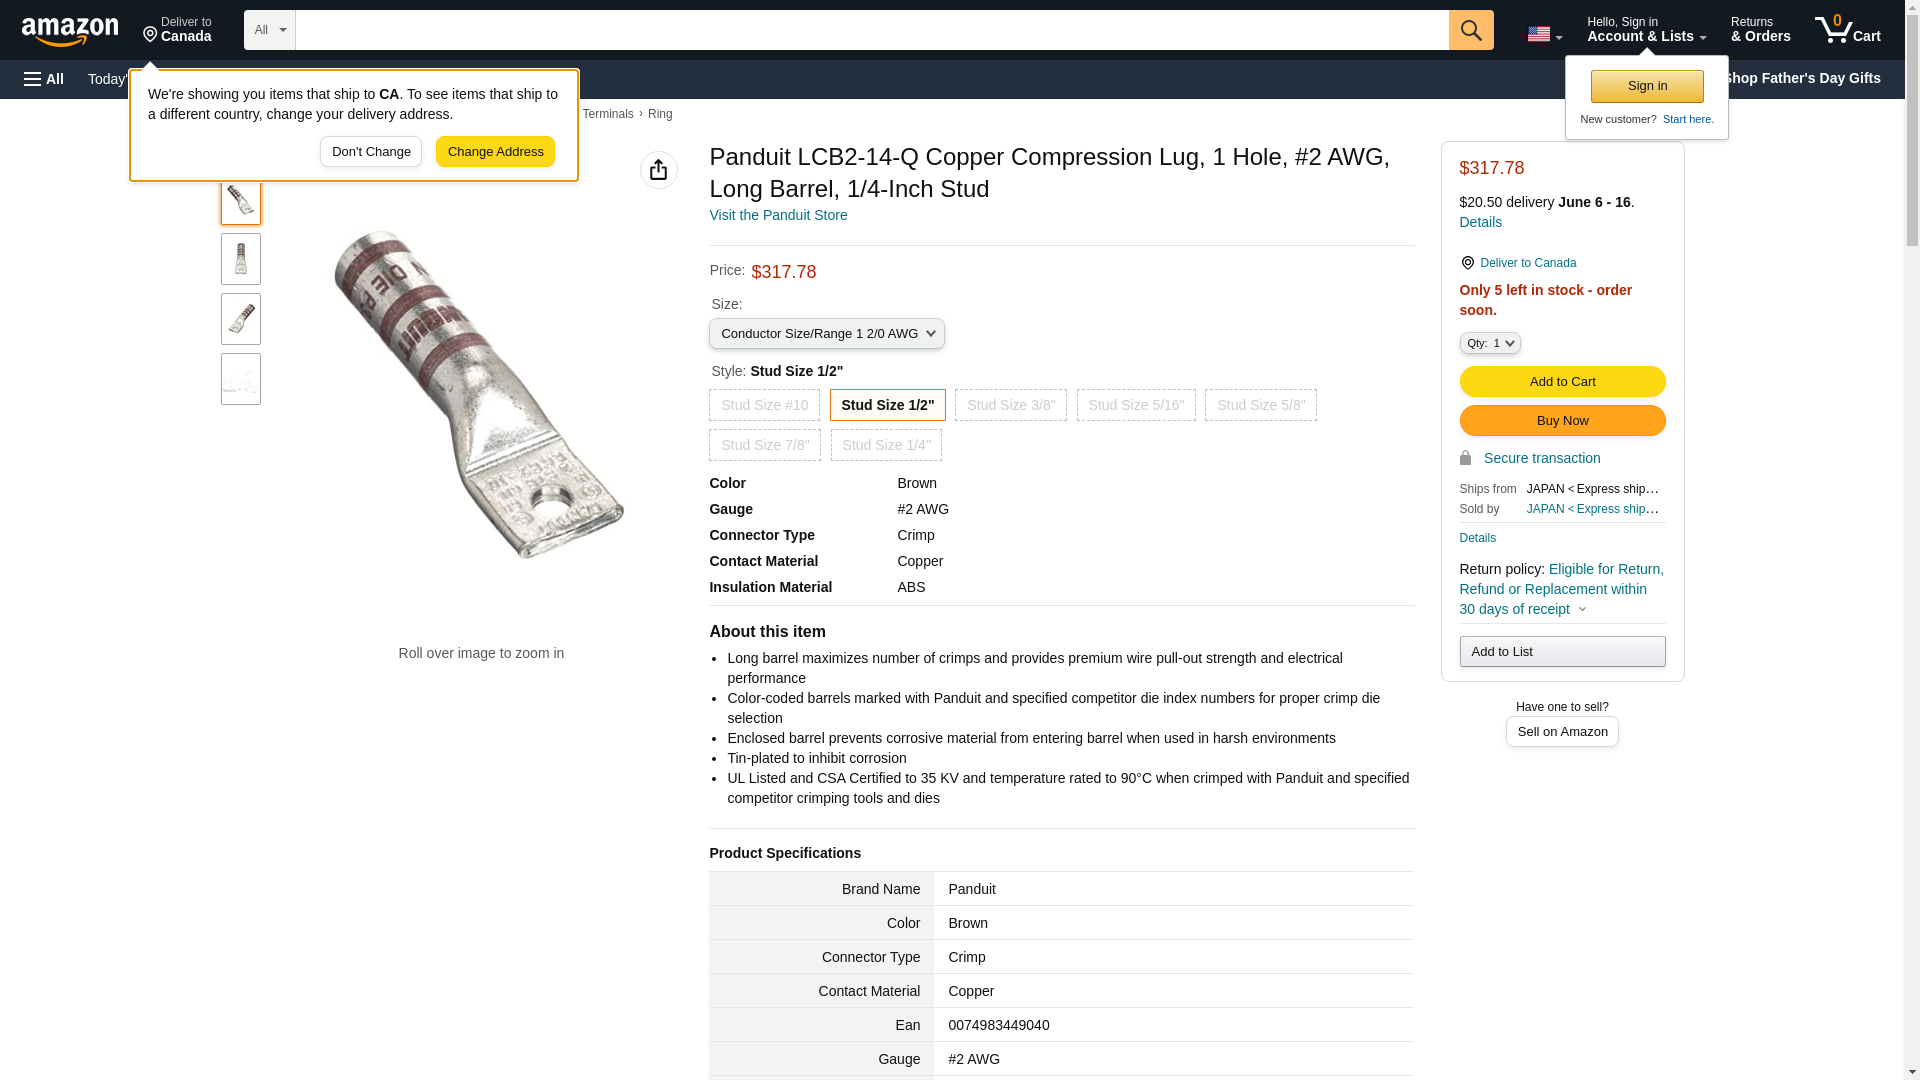Open the Qty quantity dropdown
This screenshot has height=1080, width=1920.
pos(1489,343)
